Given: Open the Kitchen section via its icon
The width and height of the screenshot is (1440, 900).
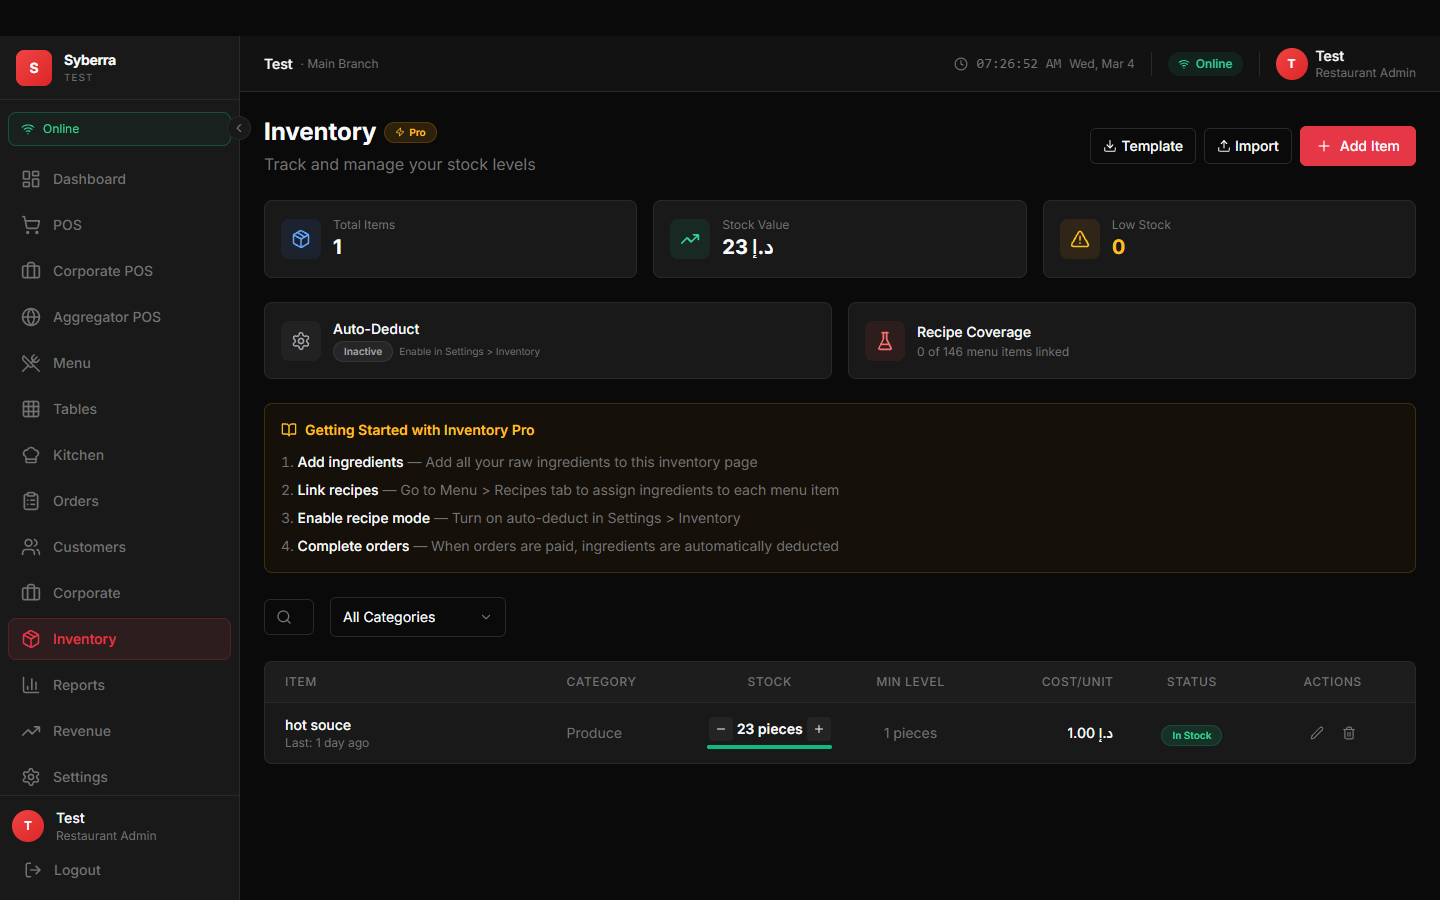Looking at the screenshot, I should [32, 455].
